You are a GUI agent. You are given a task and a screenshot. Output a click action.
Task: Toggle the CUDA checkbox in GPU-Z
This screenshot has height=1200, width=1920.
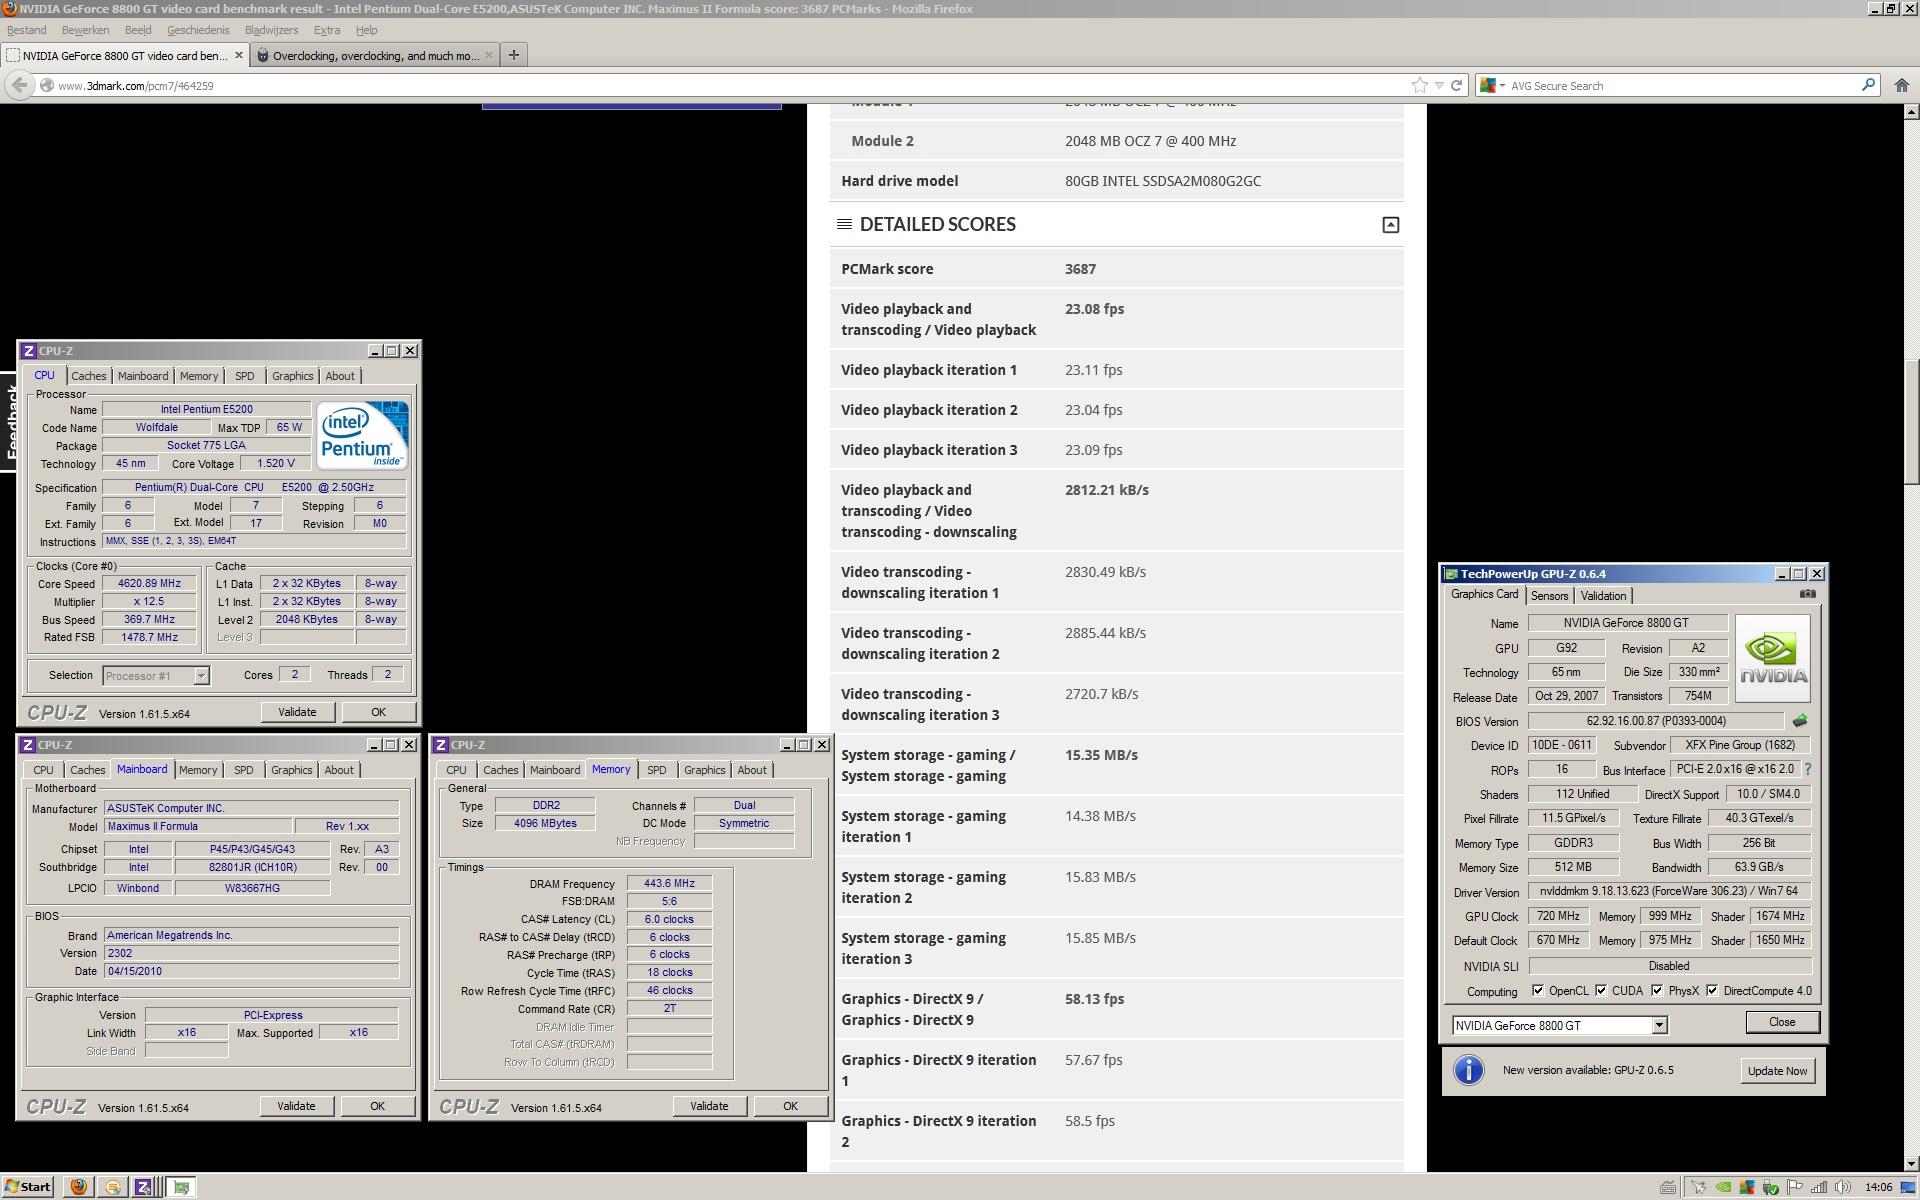(1601, 991)
